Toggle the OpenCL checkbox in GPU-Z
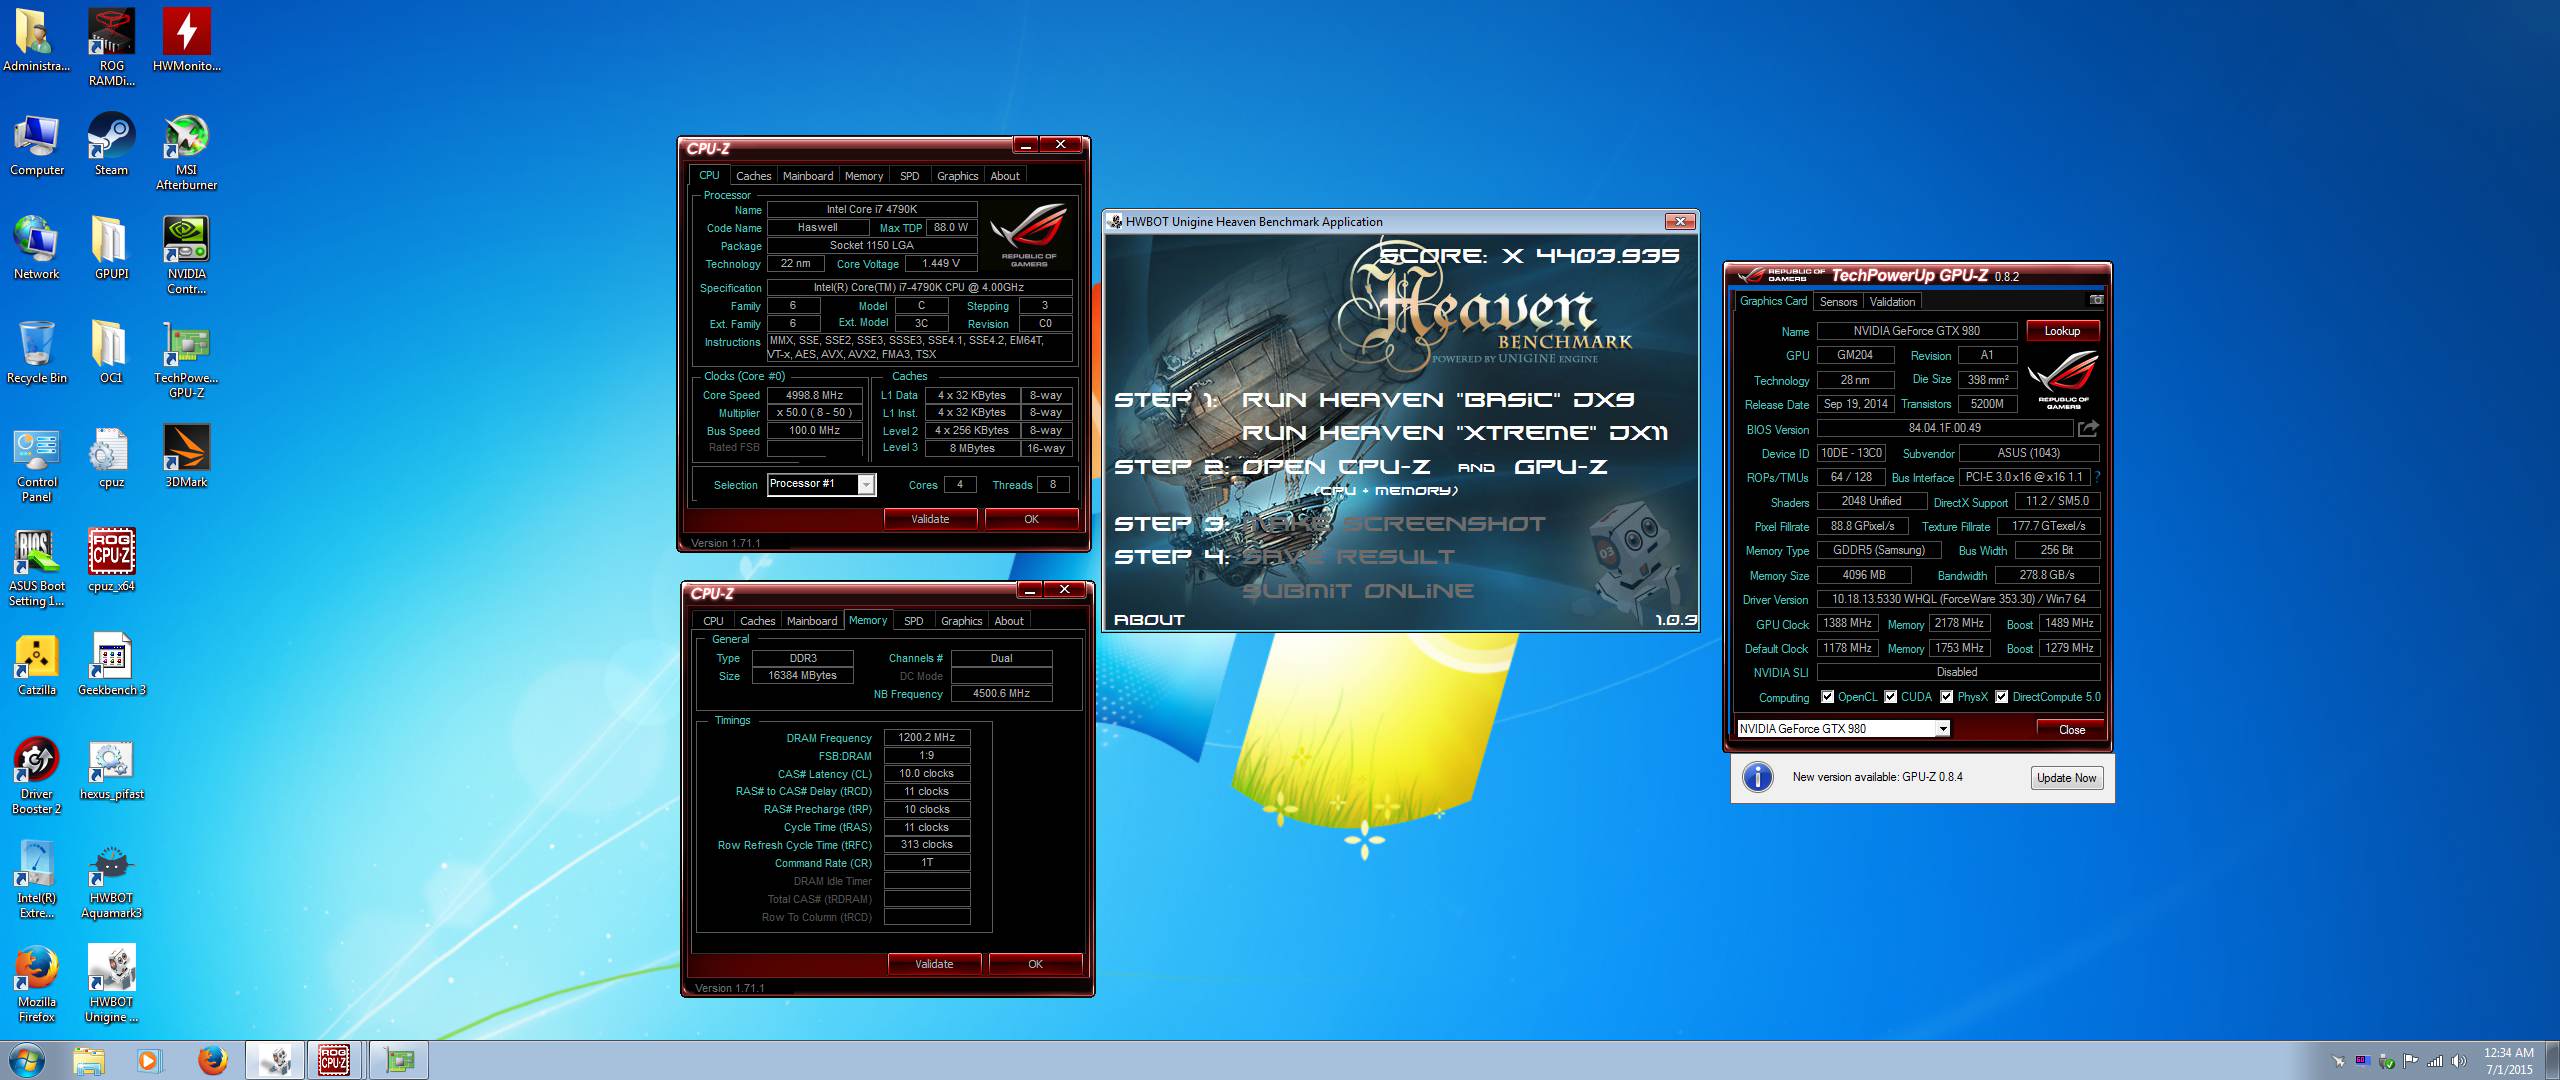 pyautogui.click(x=1828, y=697)
